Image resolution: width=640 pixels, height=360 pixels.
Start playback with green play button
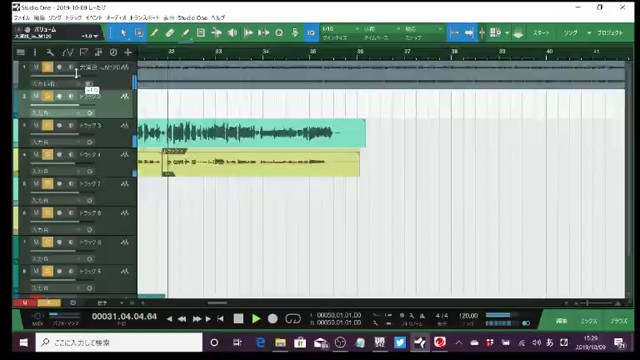(256, 318)
